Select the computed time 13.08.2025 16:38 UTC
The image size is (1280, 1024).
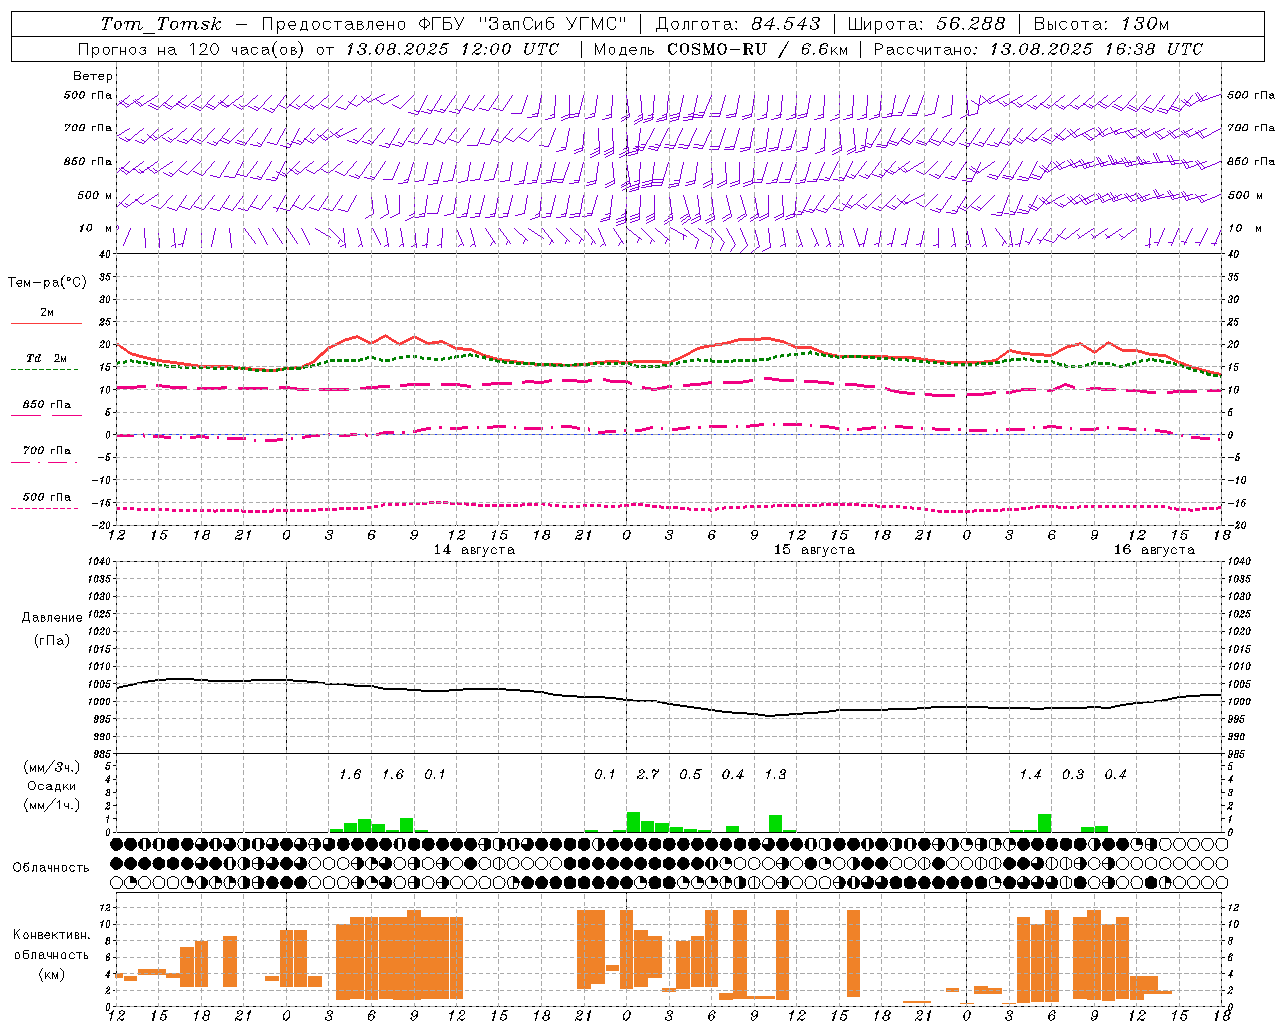click(x=1096, y=49)
